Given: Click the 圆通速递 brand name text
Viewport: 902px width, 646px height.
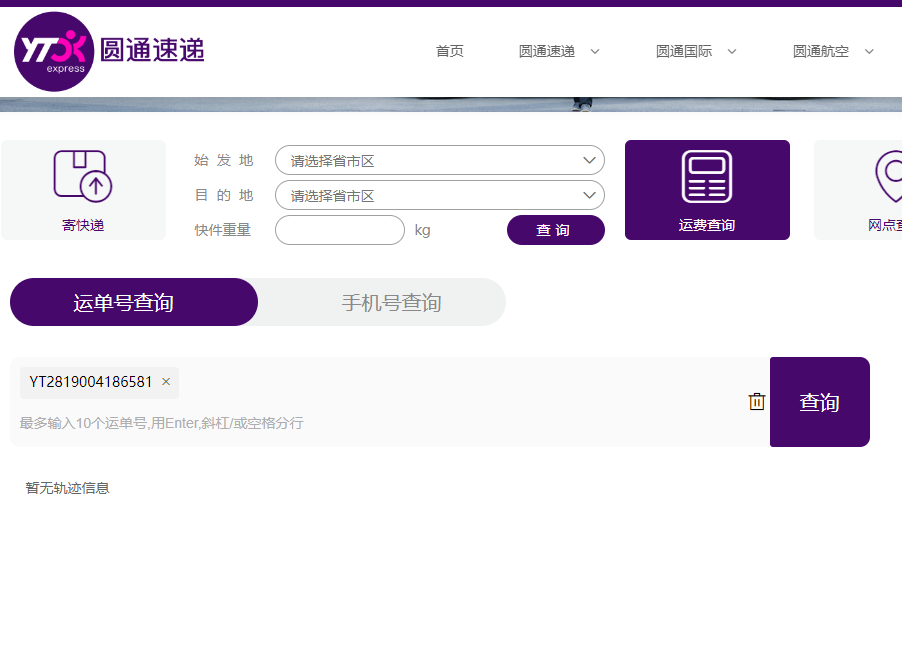Looking at the screenshot, I should (152, 50).
